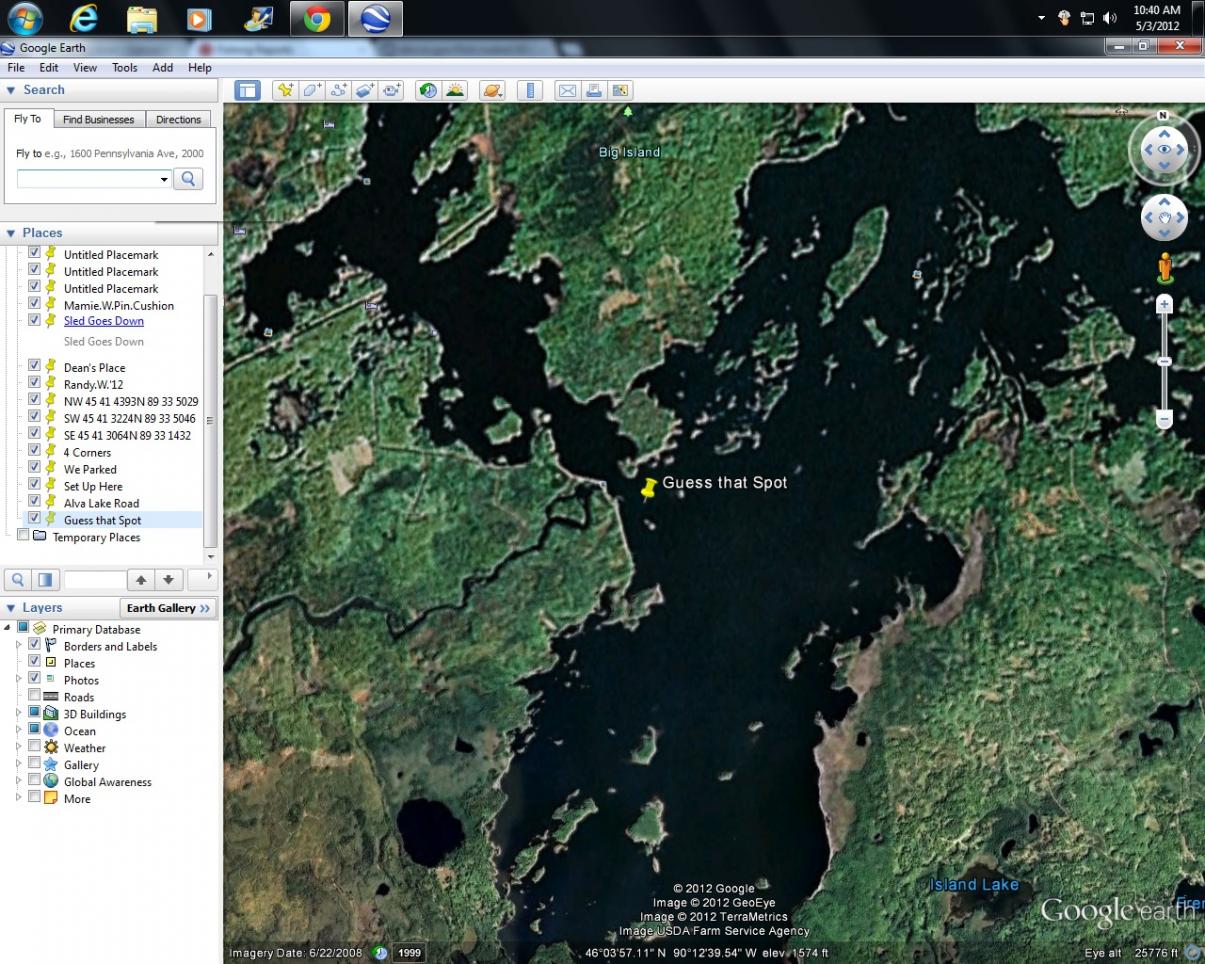Image resolution: width=1205 pixels, height=964 pixels.
Task: Click the Email envelope toolbar icon
Action: click(x=567, y=91)
